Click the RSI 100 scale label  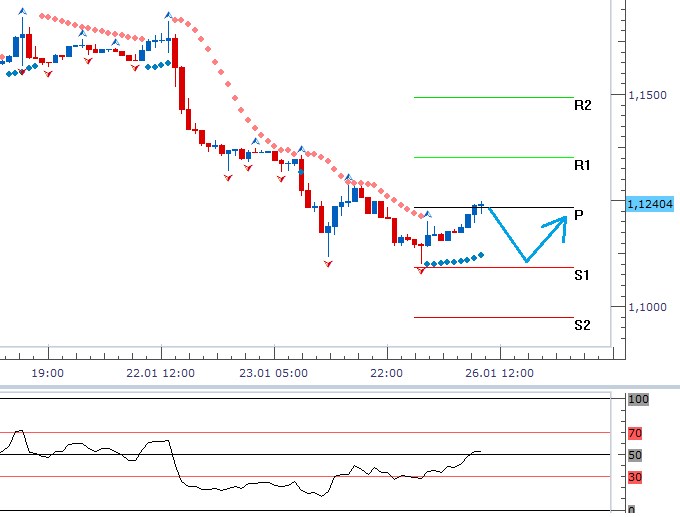click(x=638, y=400)
